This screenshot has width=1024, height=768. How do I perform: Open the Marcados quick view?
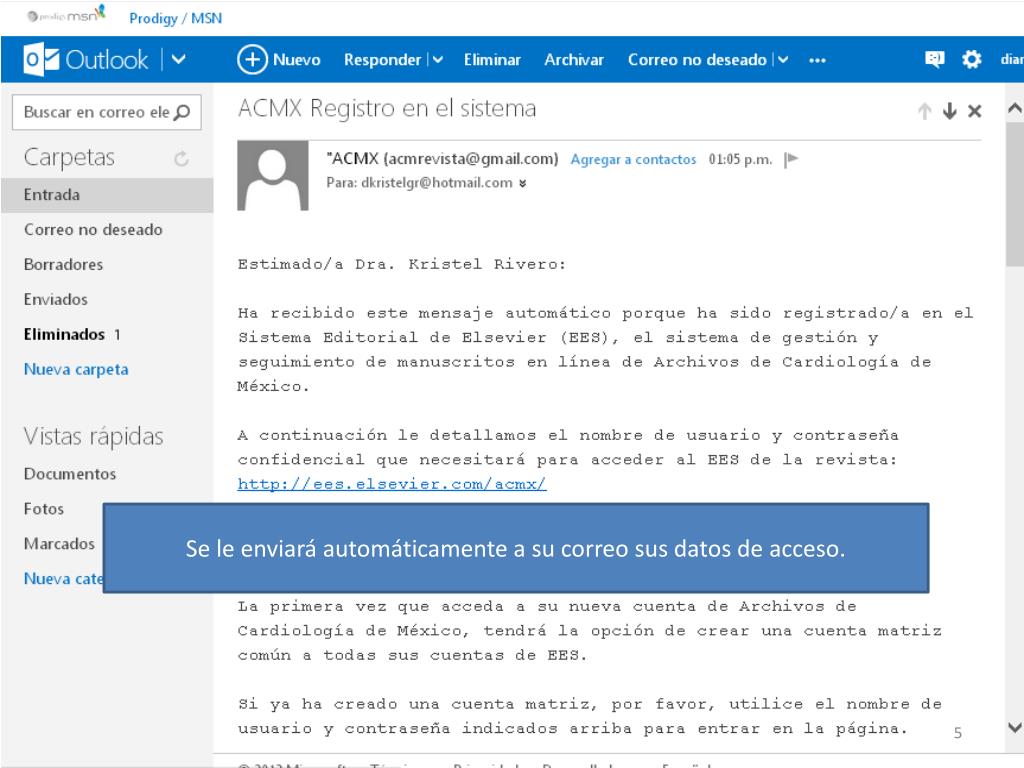[x=59, y=543]
